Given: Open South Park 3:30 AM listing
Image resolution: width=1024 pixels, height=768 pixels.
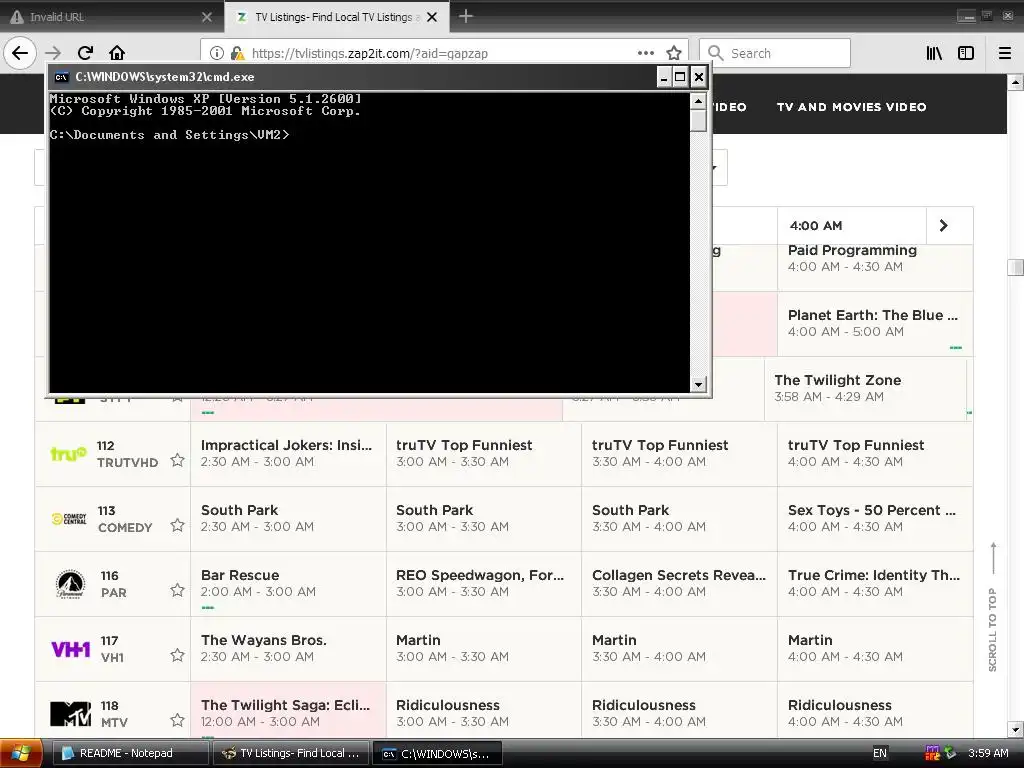Looking at the screenshot, I should (679, 519).
